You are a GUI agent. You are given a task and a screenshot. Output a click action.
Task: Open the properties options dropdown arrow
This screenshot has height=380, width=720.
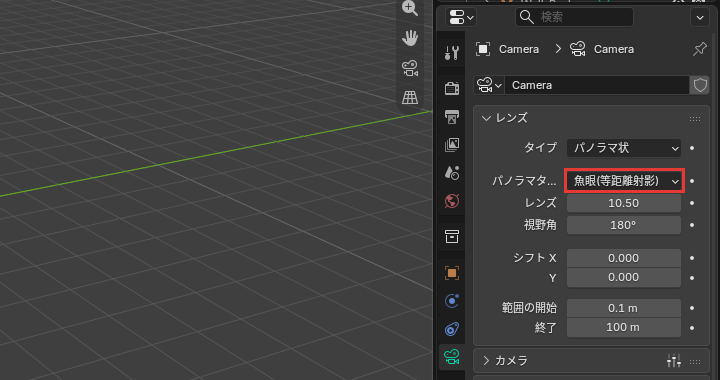click(x=700, y=17)
